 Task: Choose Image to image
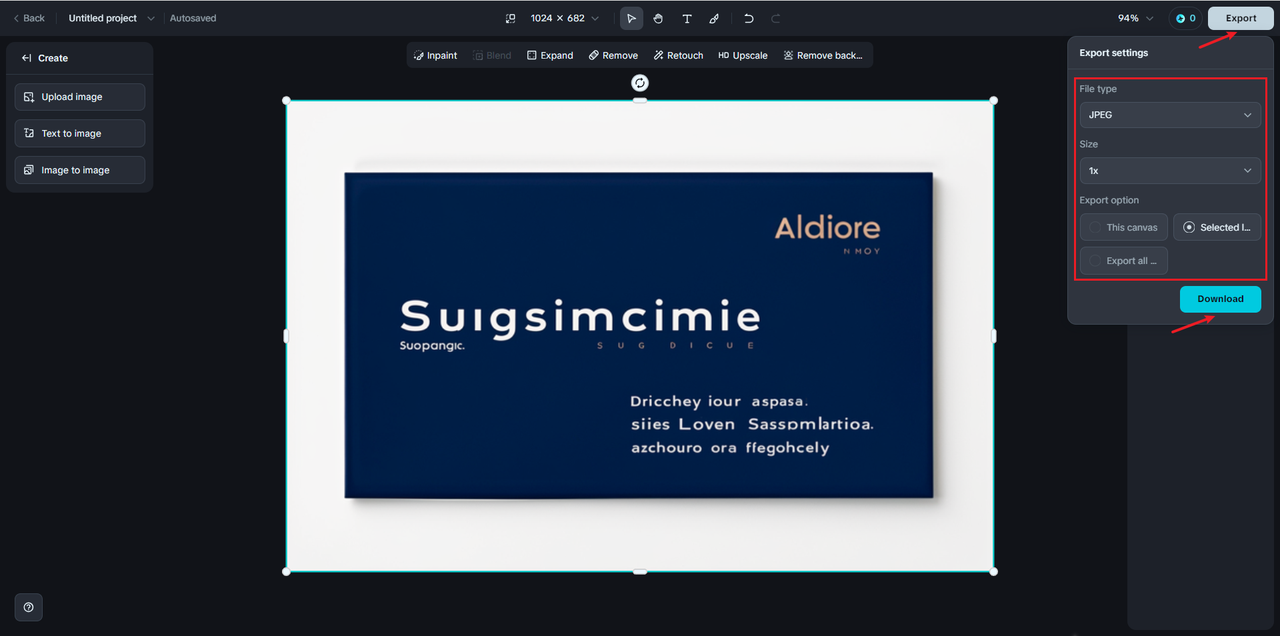point(80,170)
